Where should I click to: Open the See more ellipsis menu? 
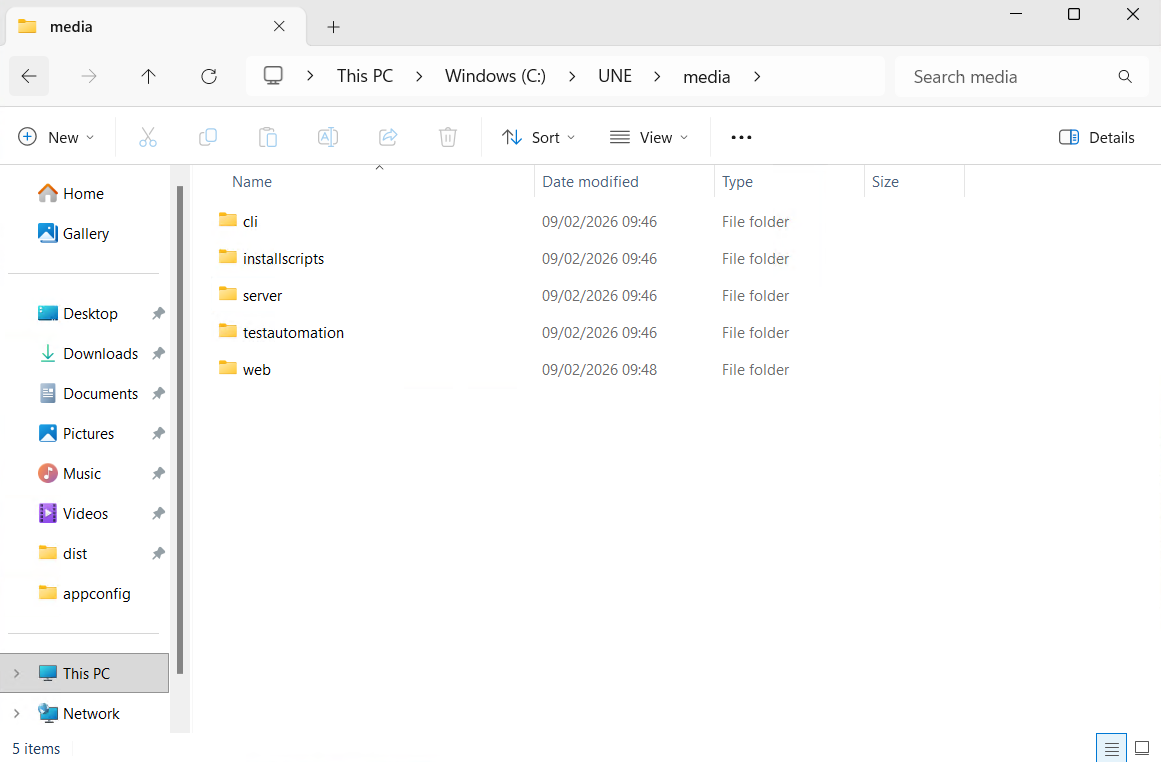tap(741, 138)
